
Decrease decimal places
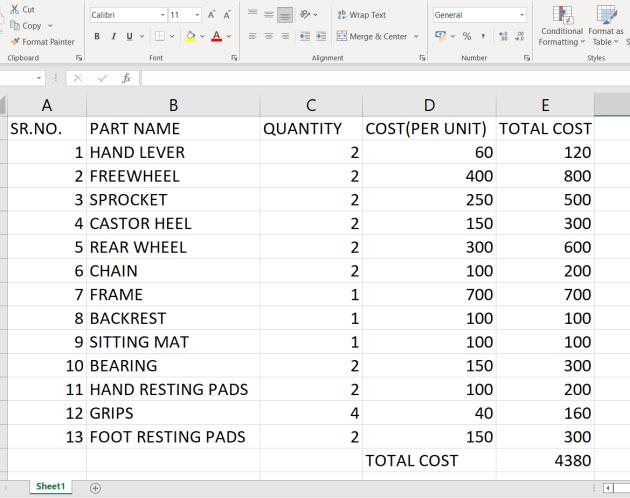coord(519,37)
